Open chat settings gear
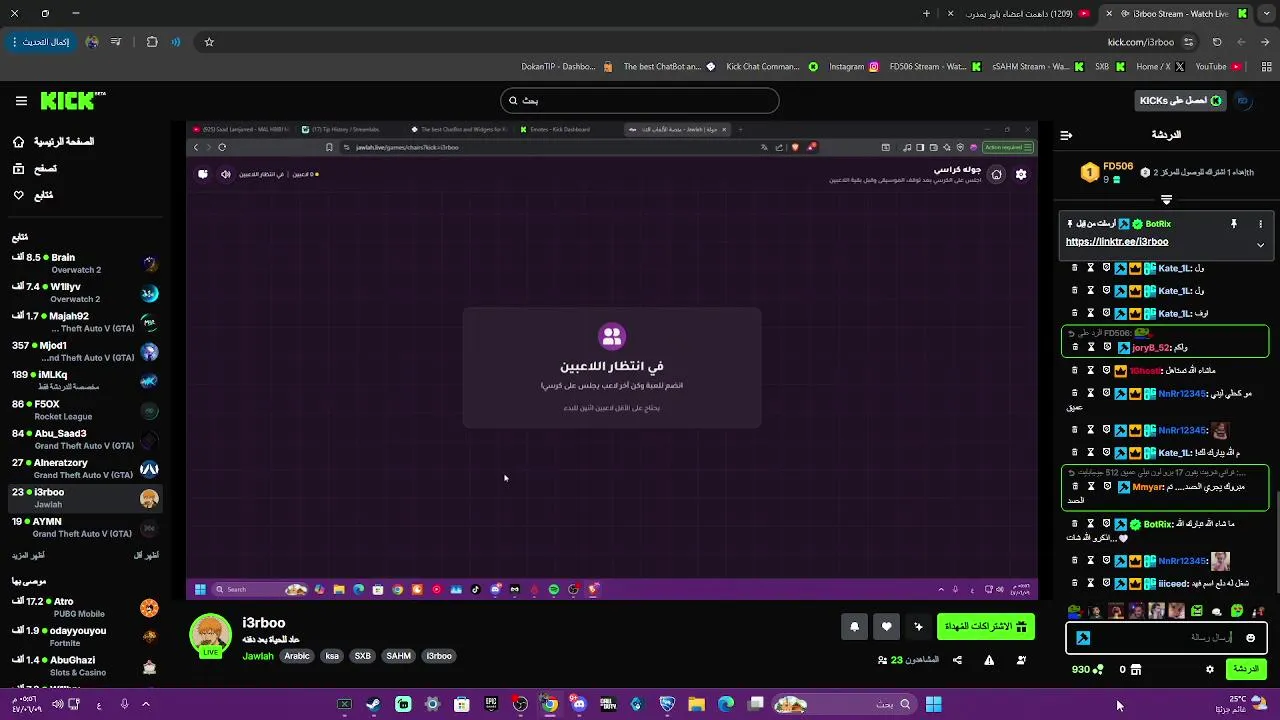Image resolution: width=1280 pixels, height=720 pixels. 1209,669
